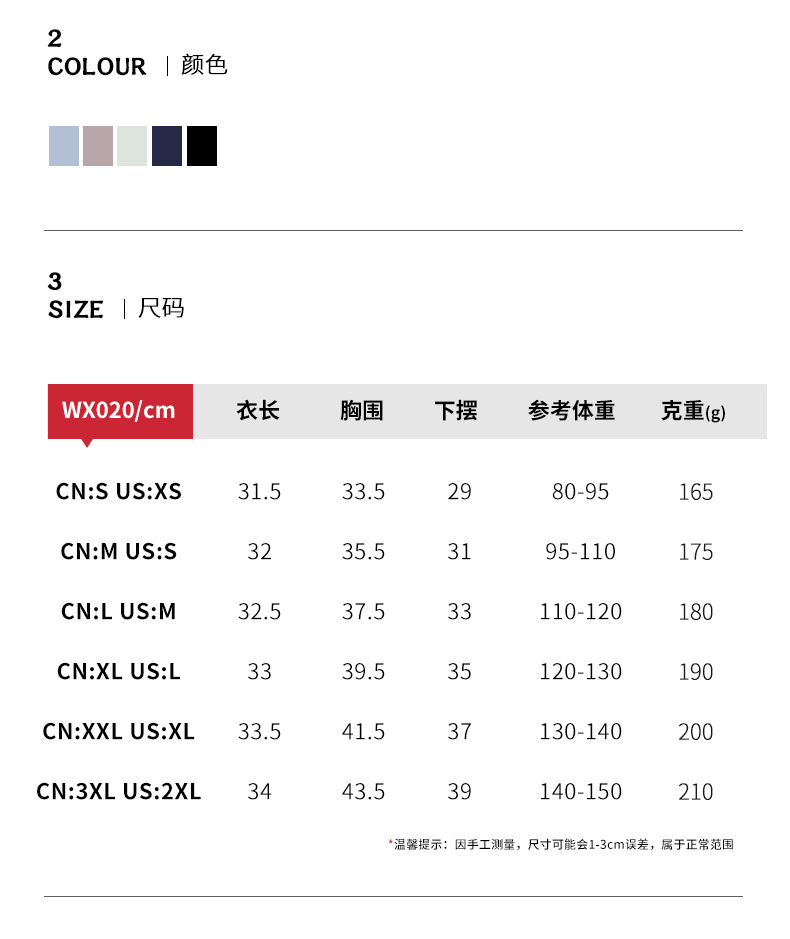Choose the CN:L US:M size row
The height and width of the screenshot is (939, 790).
(119, 611)
